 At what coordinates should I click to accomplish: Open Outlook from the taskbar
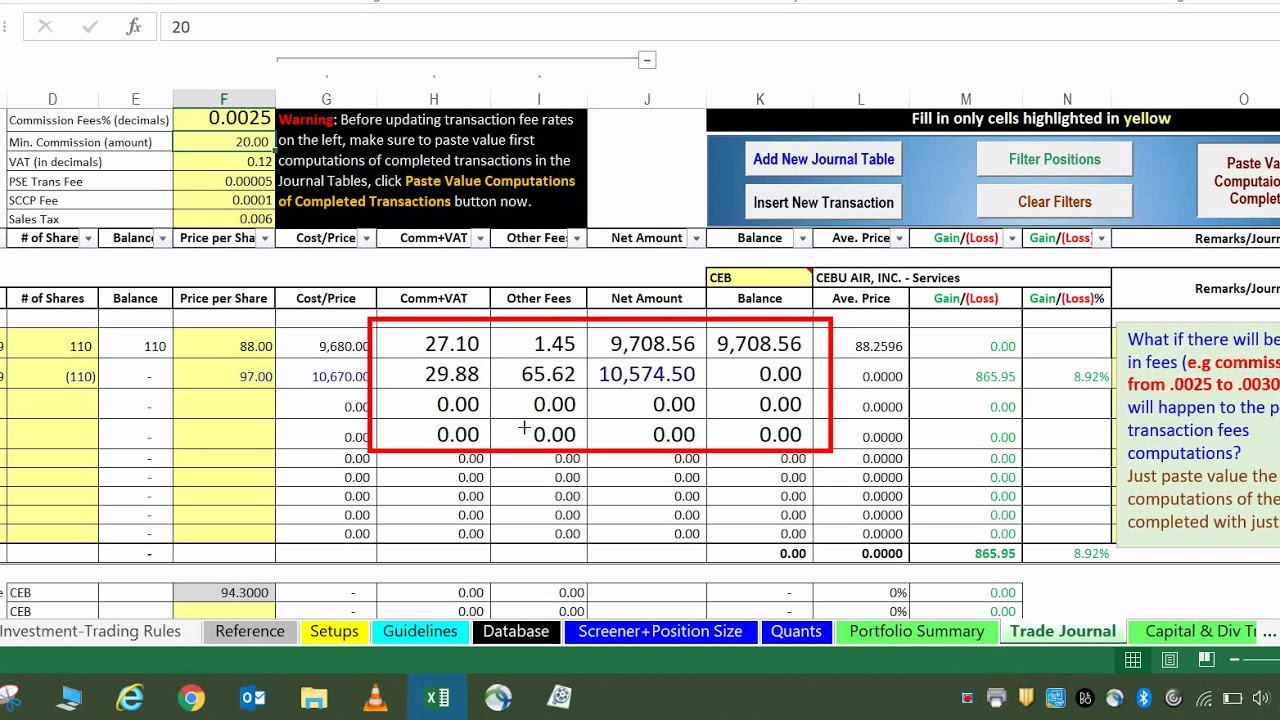[252, 697]
